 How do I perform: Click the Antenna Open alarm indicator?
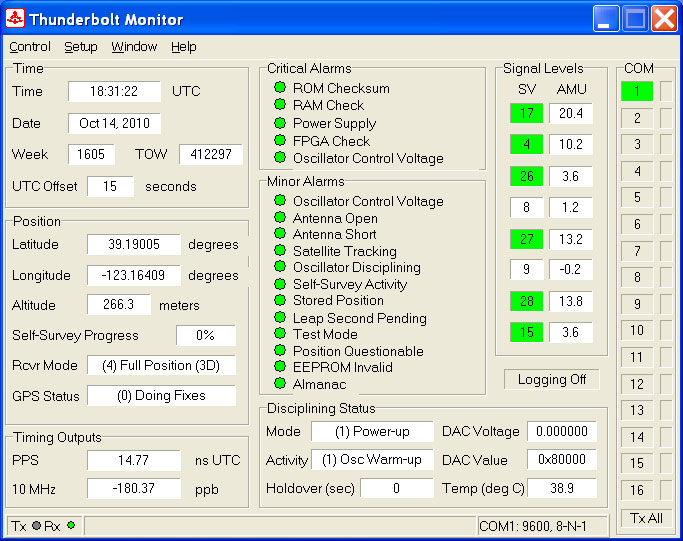280,217
